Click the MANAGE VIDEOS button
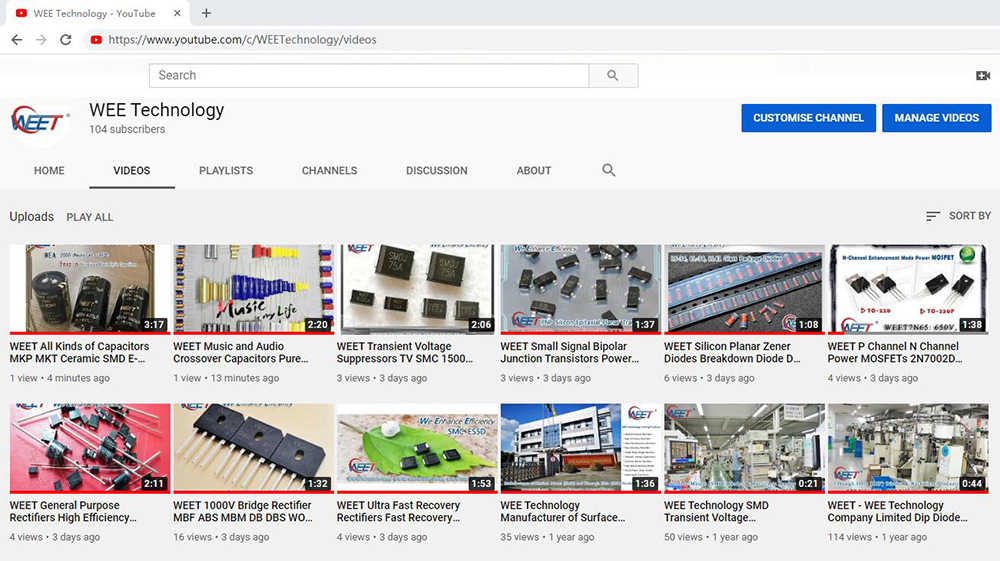 pyautogui.click(x=936, y=118)
